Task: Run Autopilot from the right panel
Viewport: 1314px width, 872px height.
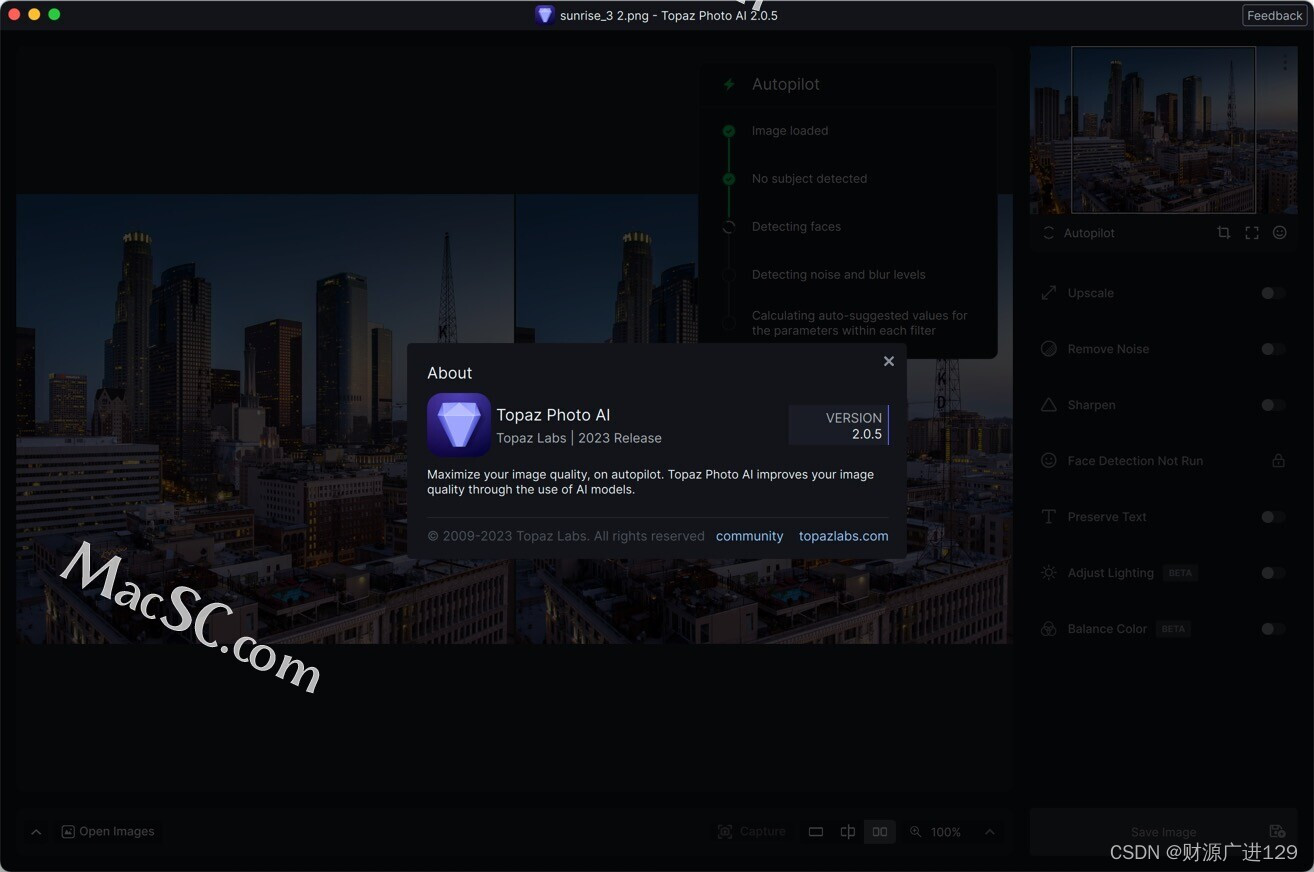Action: click(1078, 233)
